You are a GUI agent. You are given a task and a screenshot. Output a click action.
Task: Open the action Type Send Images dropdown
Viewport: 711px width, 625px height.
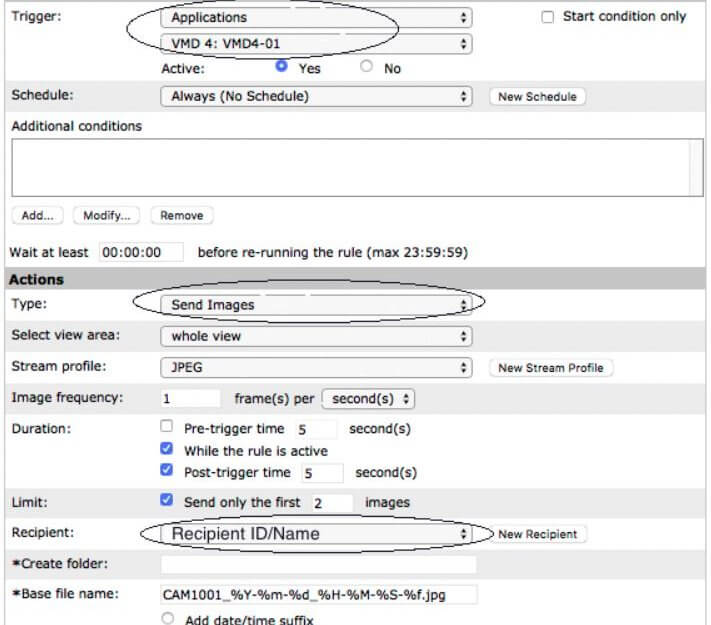point(316,305)
